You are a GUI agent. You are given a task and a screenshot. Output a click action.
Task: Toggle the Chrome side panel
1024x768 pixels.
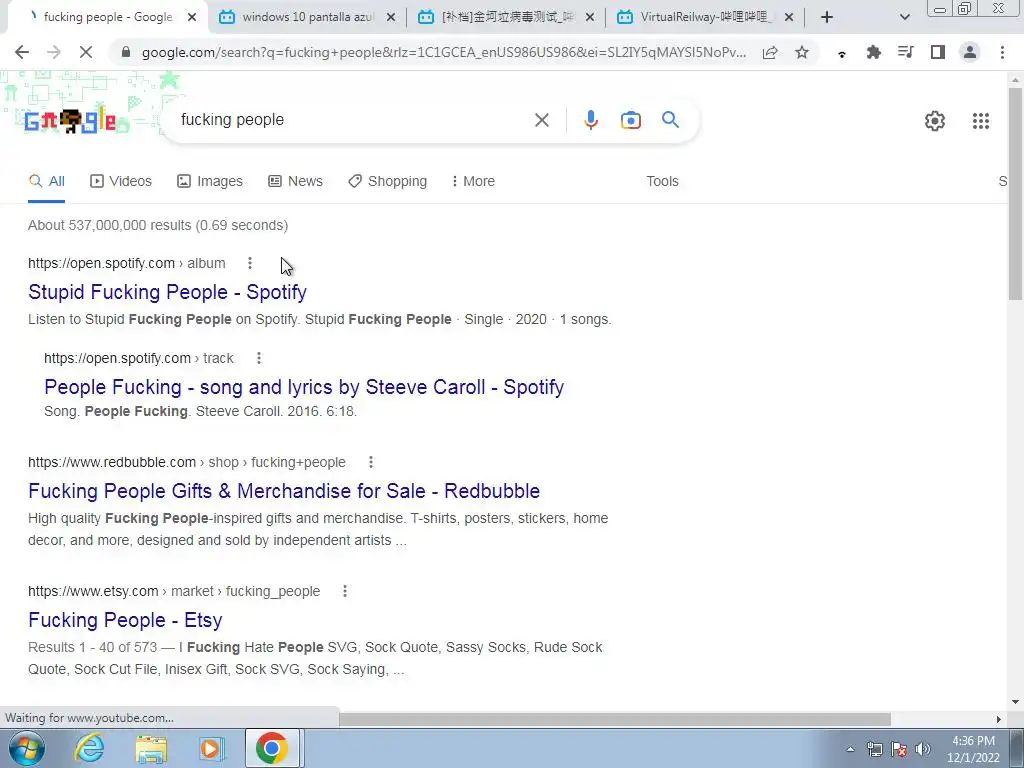(938, 52)
